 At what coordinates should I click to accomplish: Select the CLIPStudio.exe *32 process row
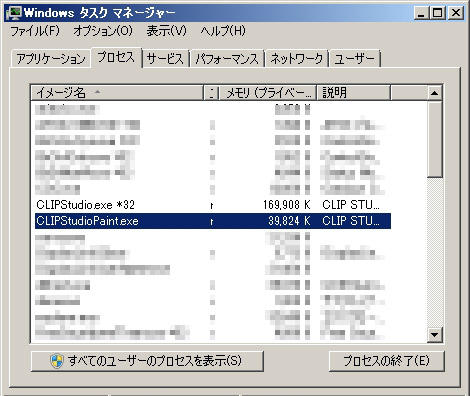213,205
